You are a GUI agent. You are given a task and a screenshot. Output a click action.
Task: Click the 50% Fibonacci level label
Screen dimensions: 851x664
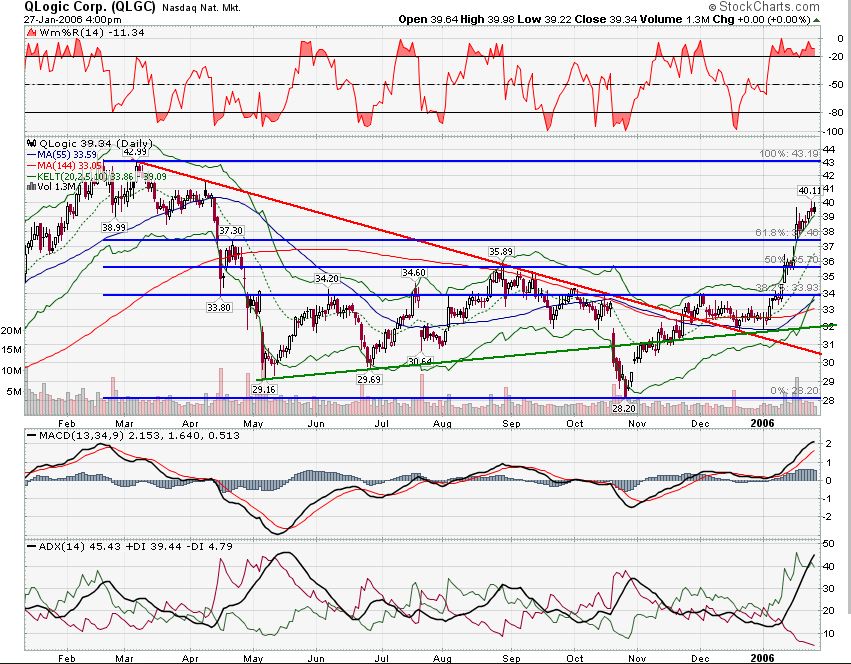click(x=791, y=260)
